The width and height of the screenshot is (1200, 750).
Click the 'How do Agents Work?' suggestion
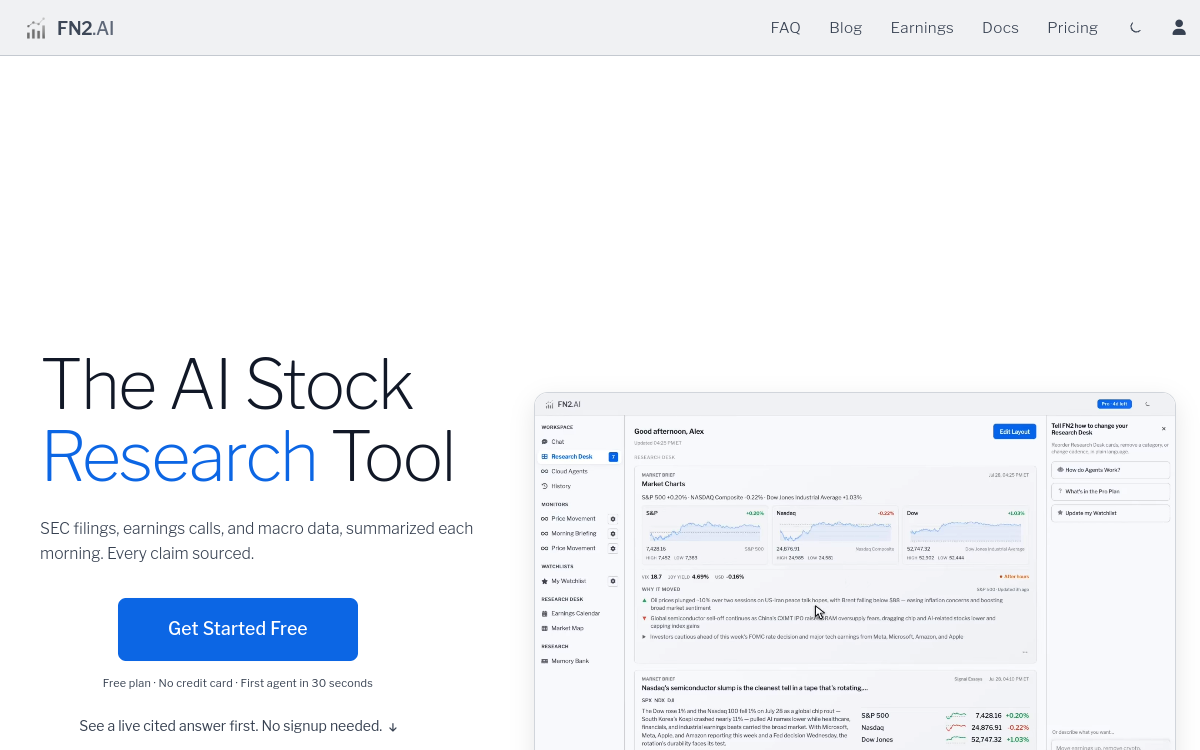[1110, 469]
